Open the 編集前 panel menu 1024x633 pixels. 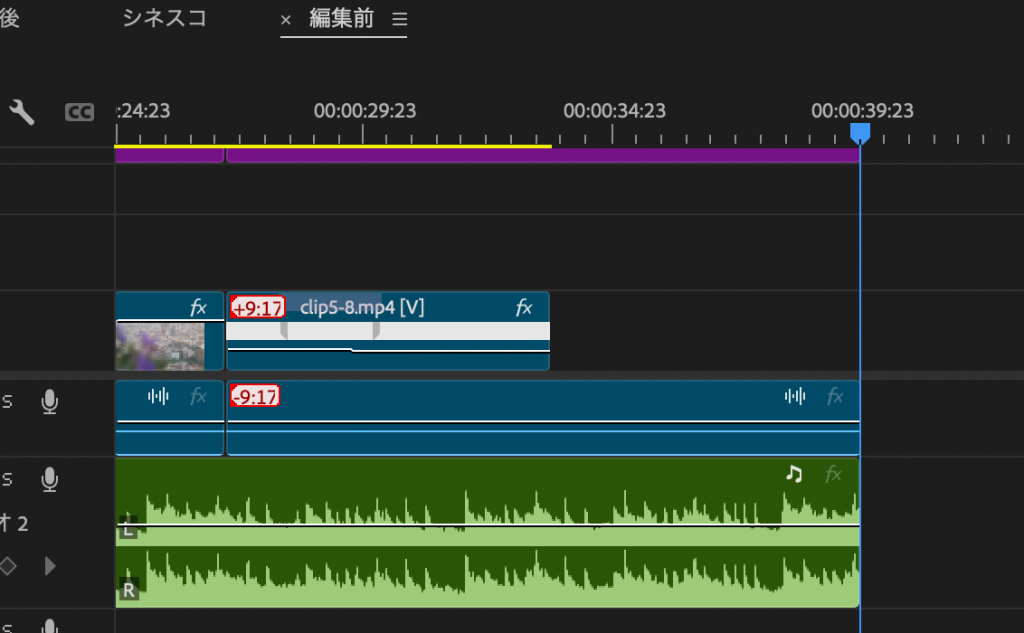point(400,20)
